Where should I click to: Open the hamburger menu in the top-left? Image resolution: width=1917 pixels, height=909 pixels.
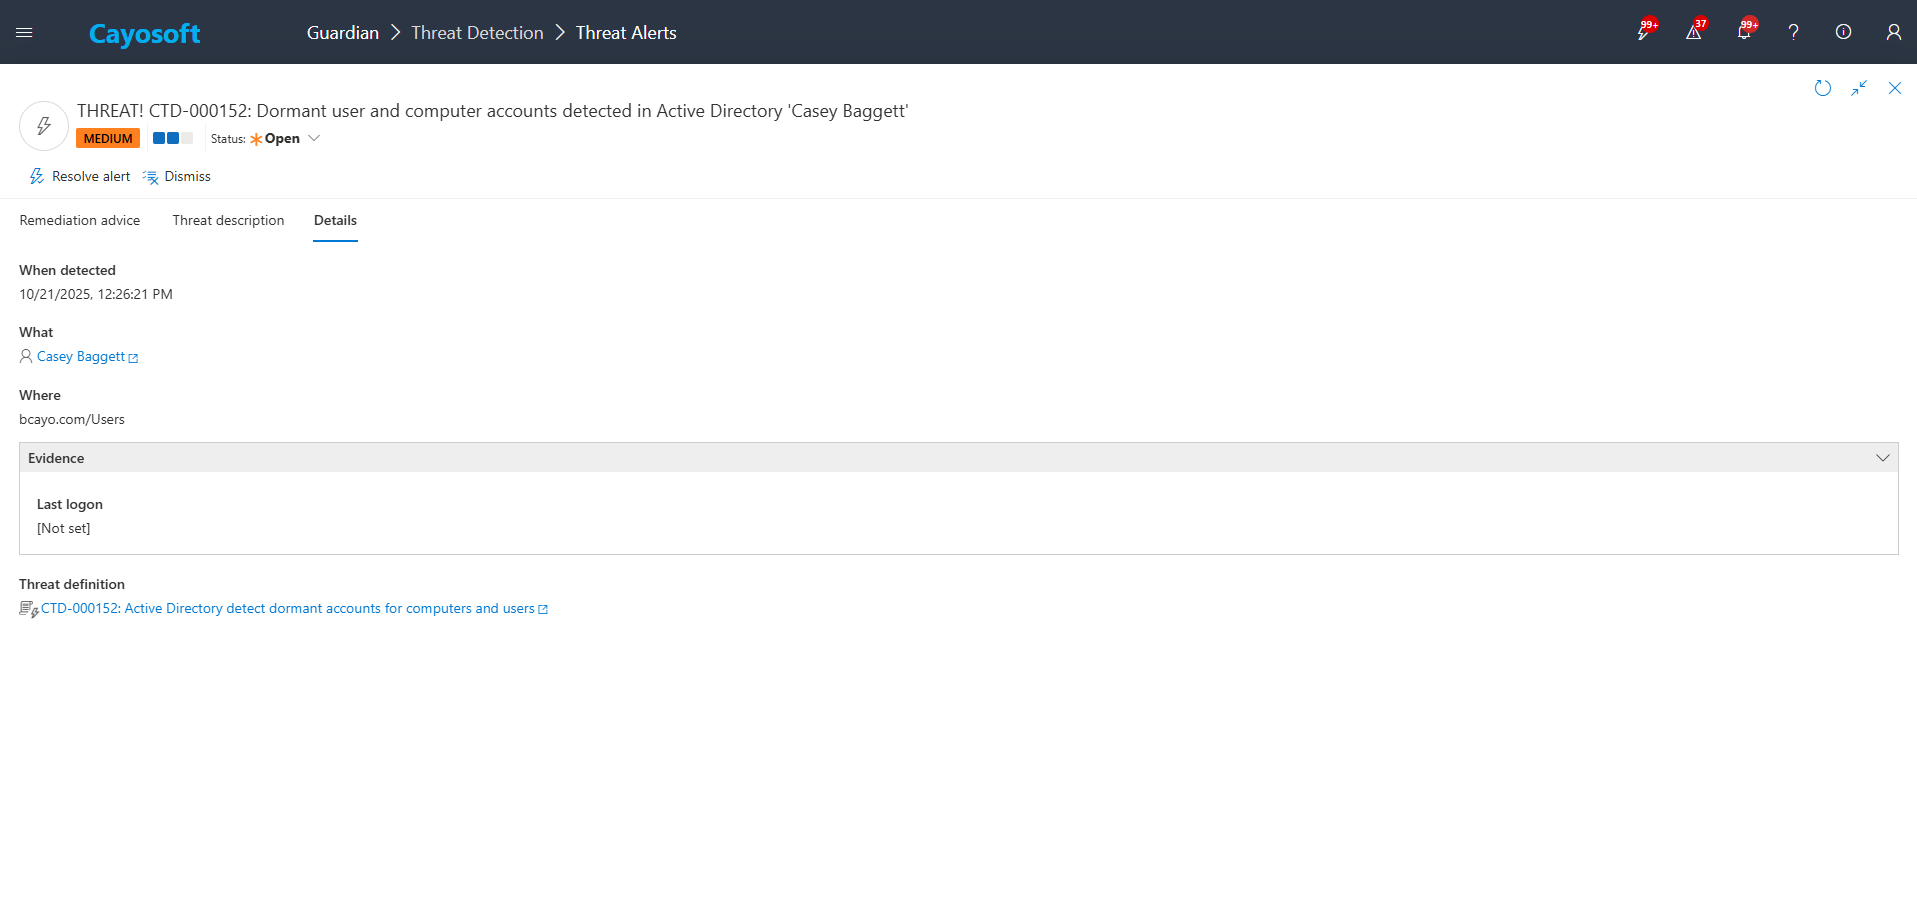[x=24, y=31]
